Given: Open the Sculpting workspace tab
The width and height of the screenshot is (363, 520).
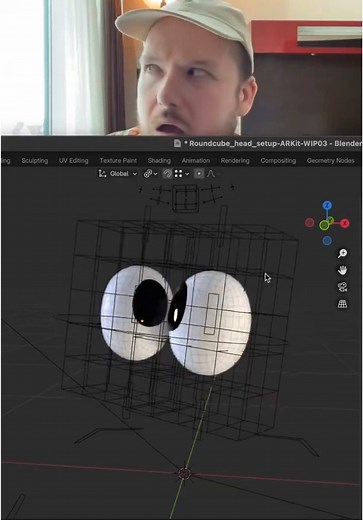Looking at the screenshot, I should point(35,161).
